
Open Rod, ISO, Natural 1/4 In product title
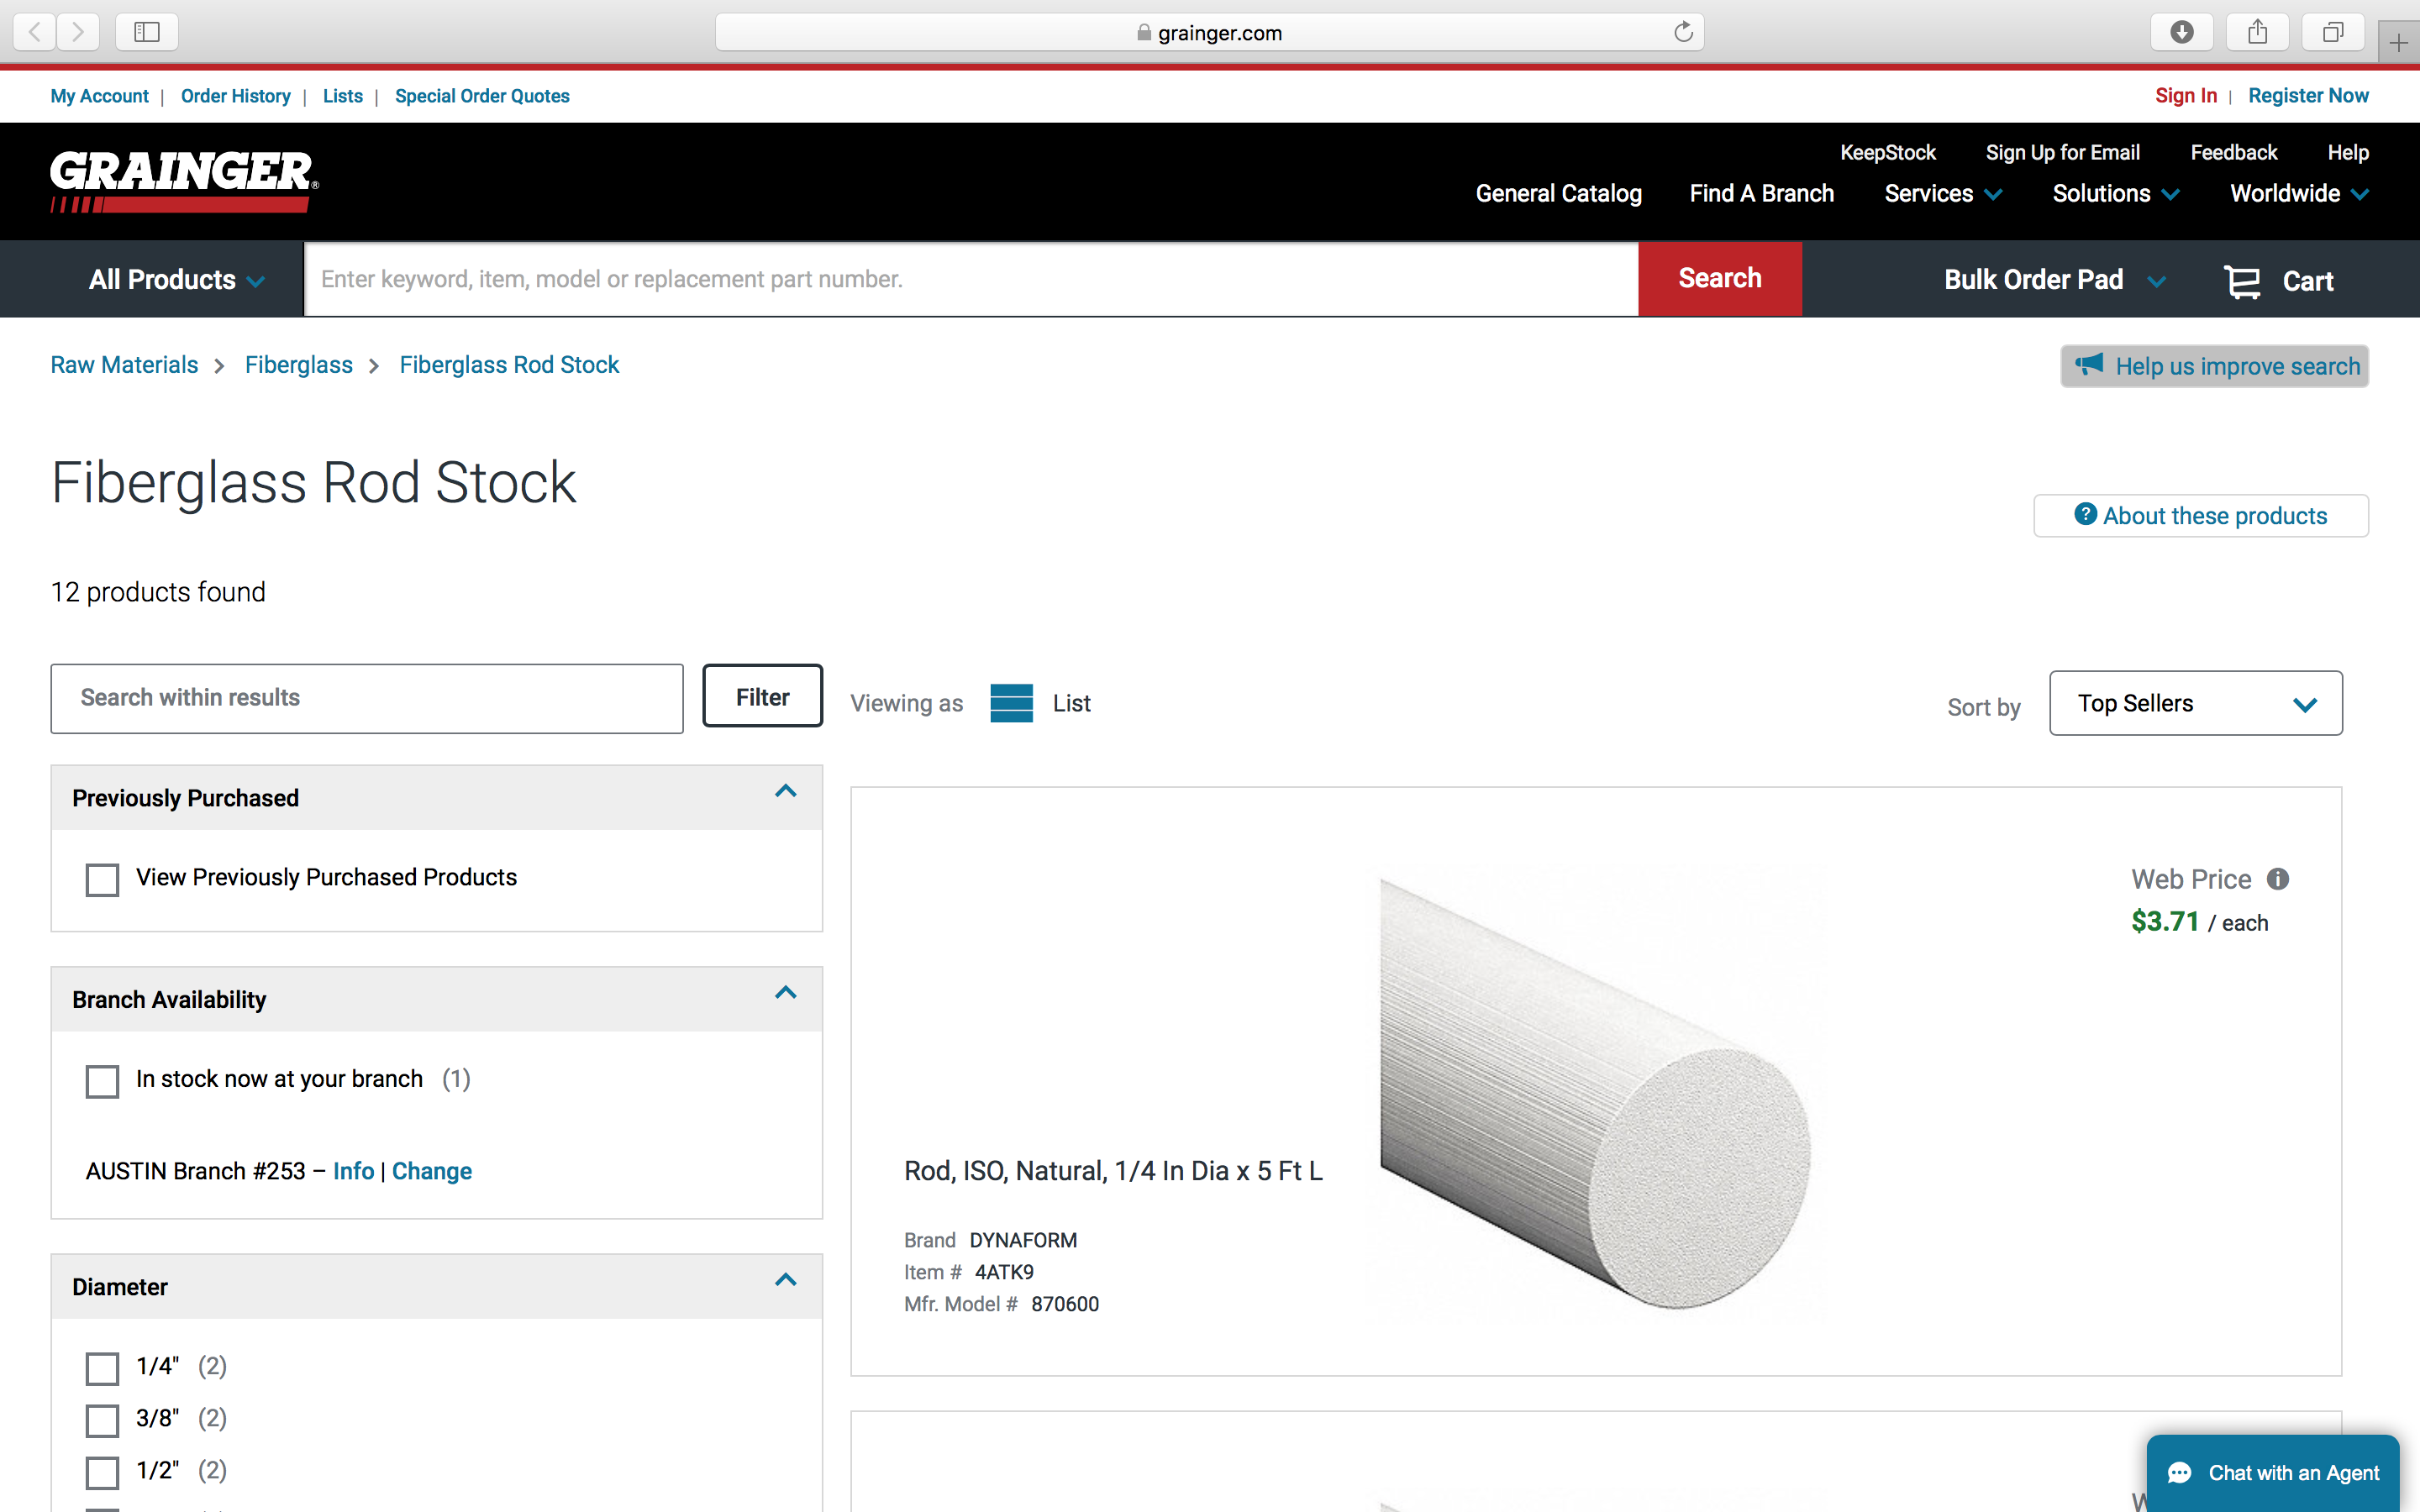coord(1113,1171)
